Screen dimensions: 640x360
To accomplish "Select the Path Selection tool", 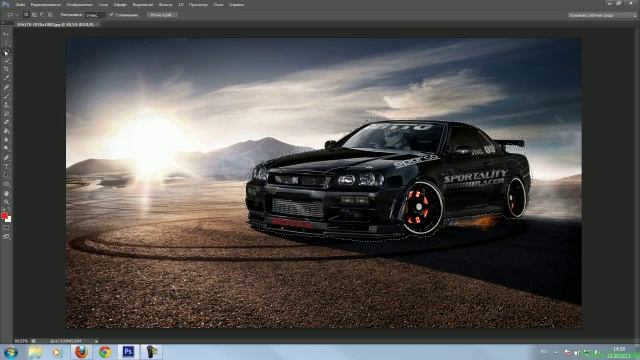I will [x=6, y=175].
